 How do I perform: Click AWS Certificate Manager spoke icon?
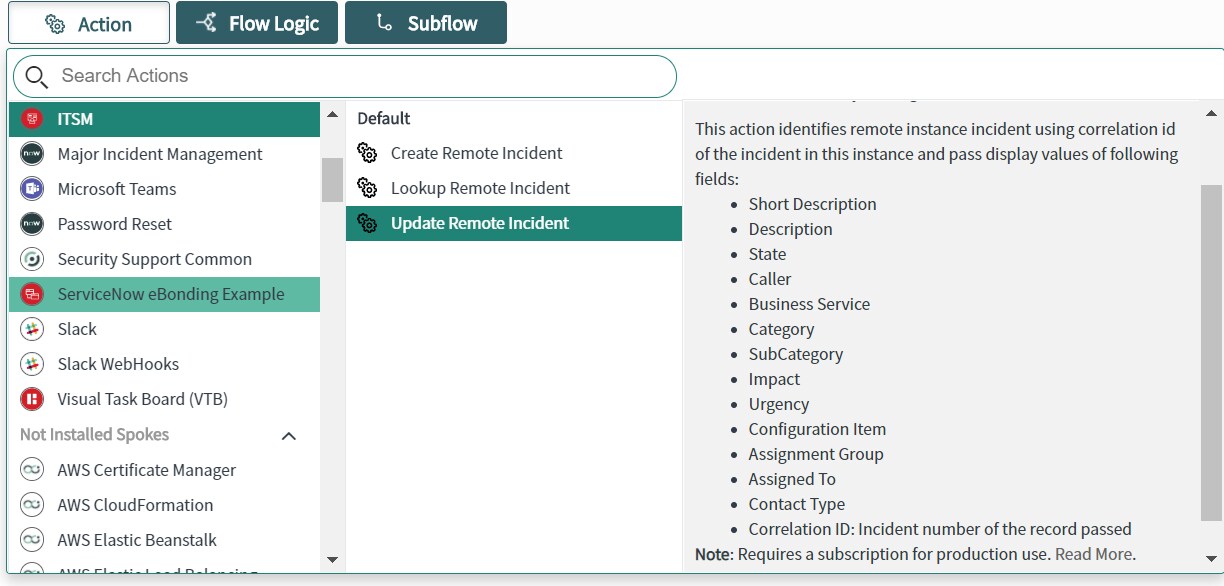[32, 470]
